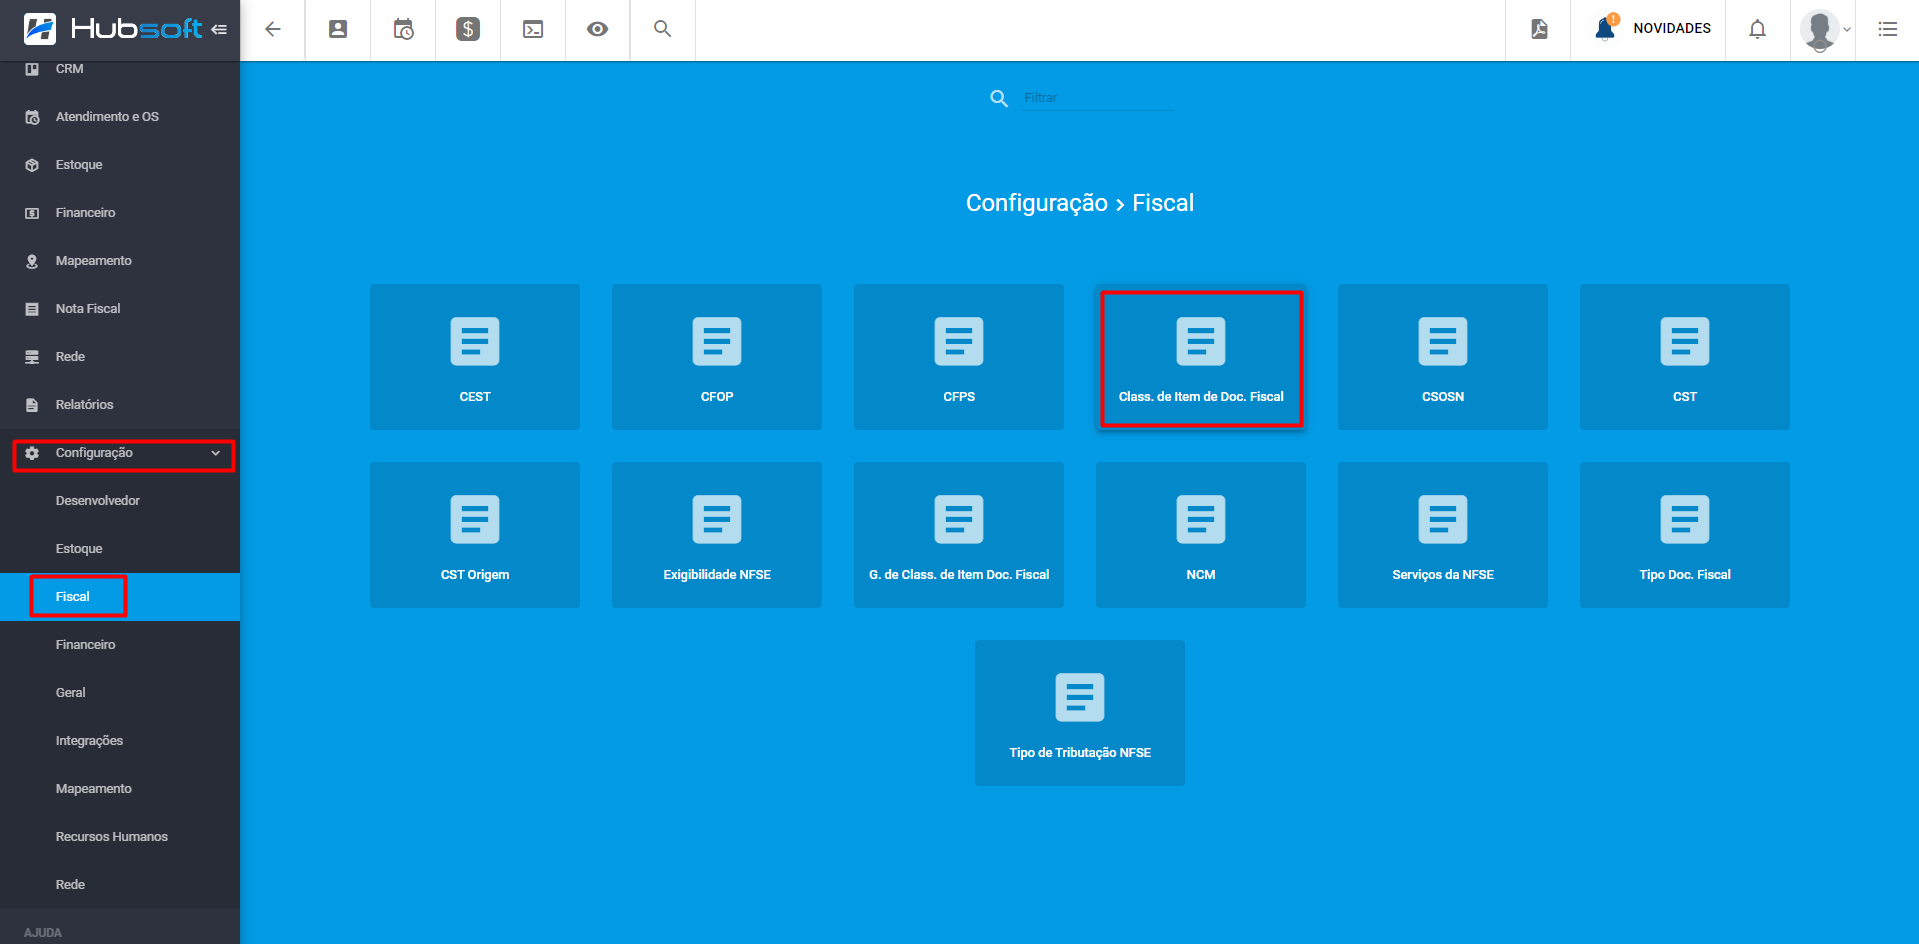Select Financeiro under Configuração
1919x944 pixels.
pyautogui.click(x=120, y=645)
